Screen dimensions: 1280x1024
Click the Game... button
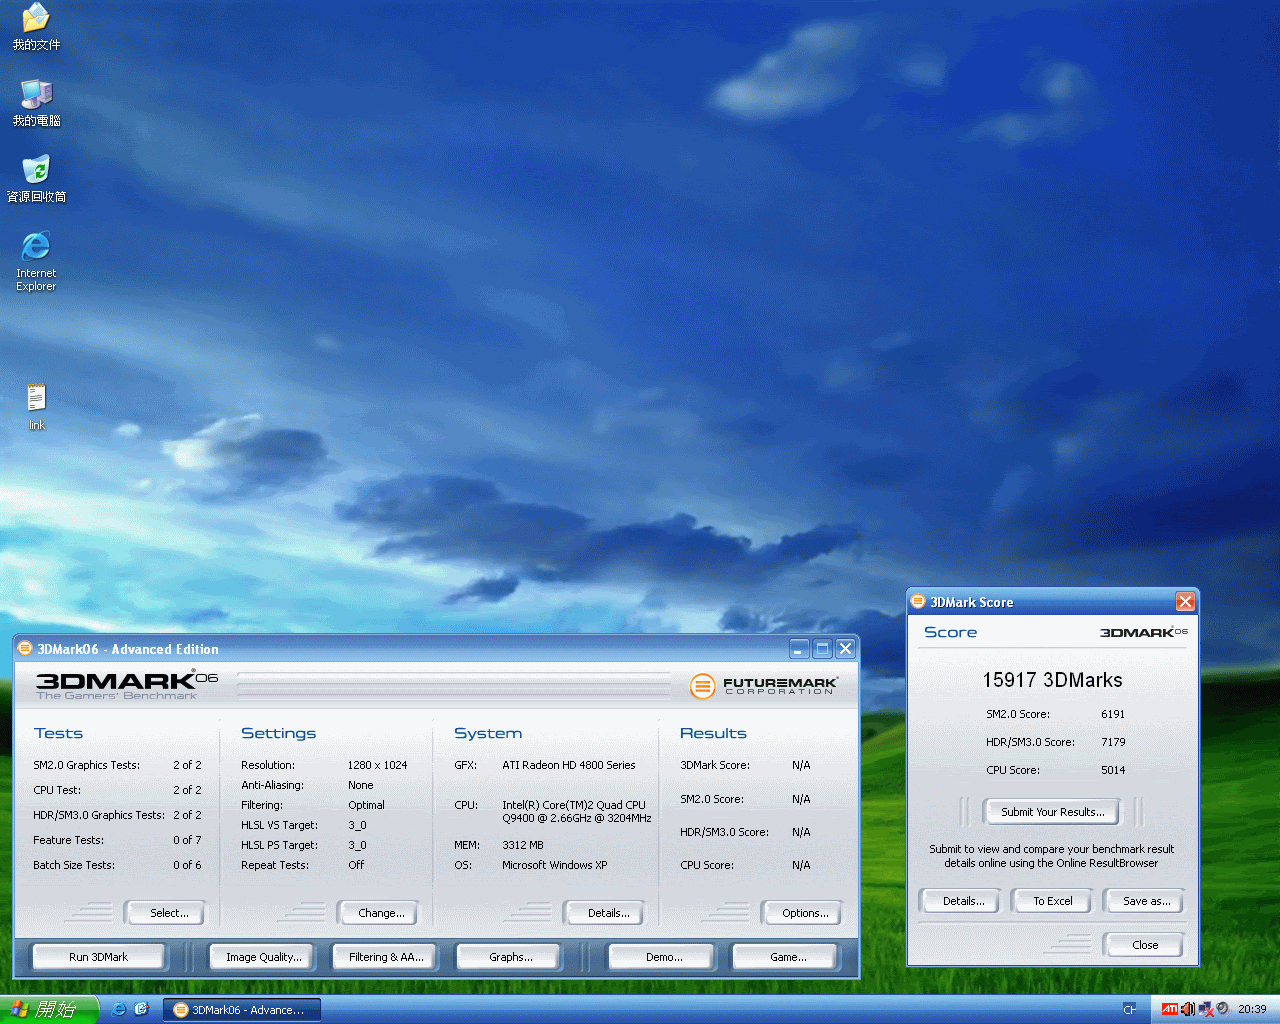785,957
